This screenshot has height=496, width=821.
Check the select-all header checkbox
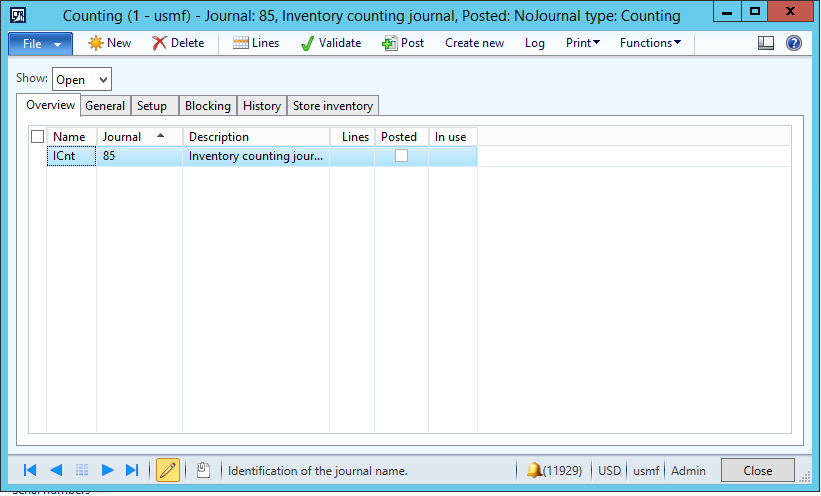[38, 137]
